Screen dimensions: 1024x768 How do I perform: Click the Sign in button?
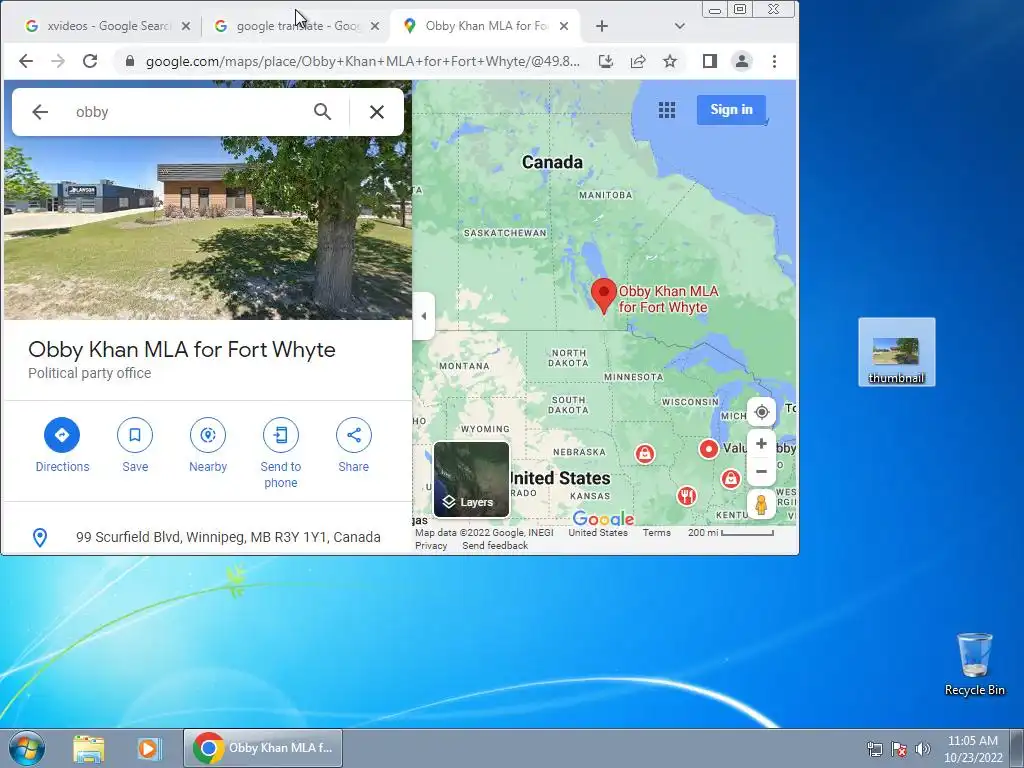731,110
